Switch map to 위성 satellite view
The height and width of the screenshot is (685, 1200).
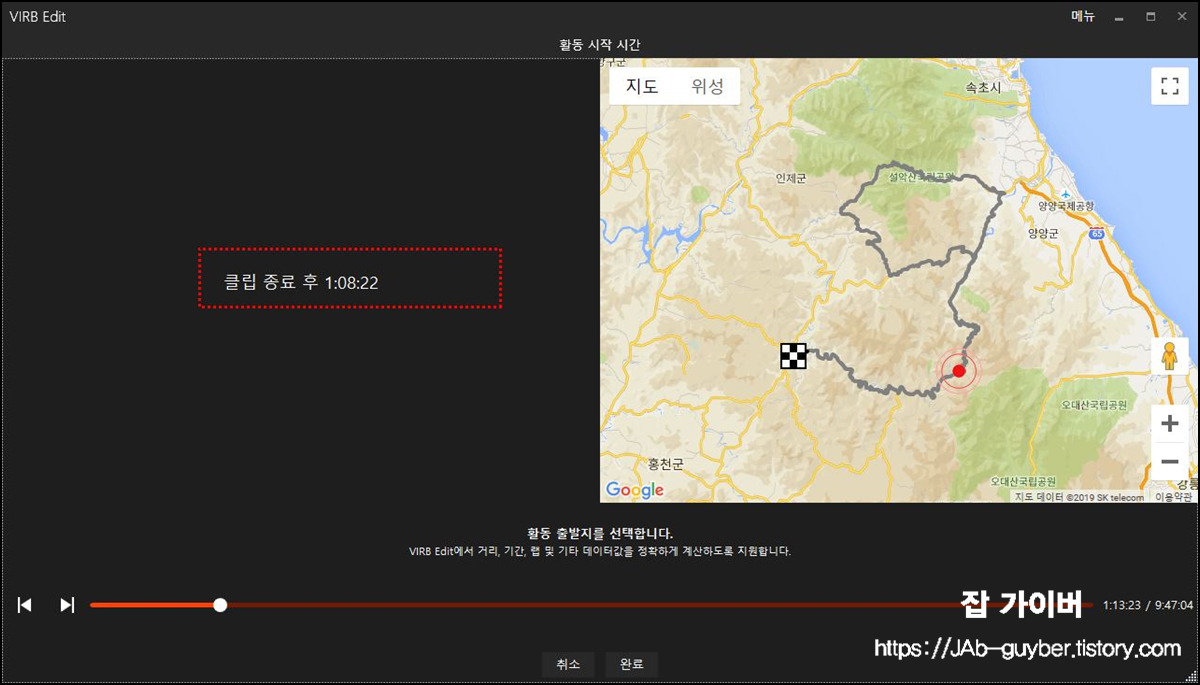707,86
